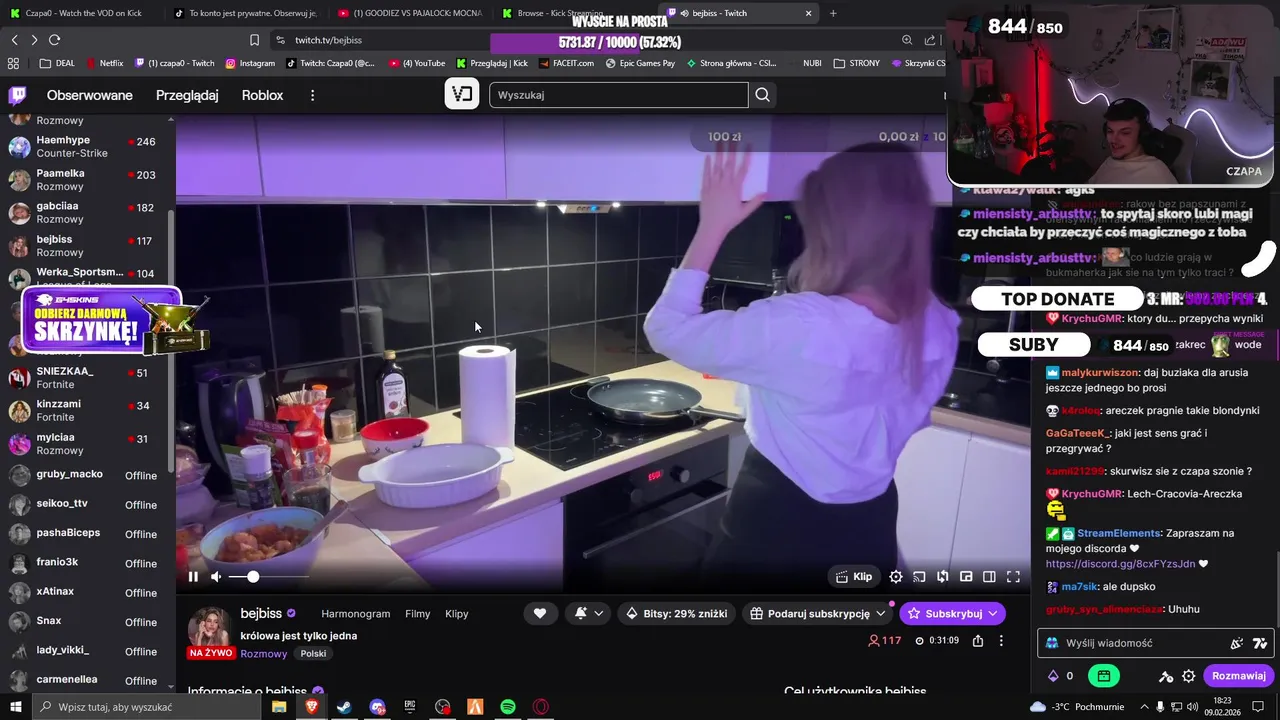Viewport: 1280px width, 720px height.
Task: Click the Bits diamond balance icon
Action: coord(1053,676)
